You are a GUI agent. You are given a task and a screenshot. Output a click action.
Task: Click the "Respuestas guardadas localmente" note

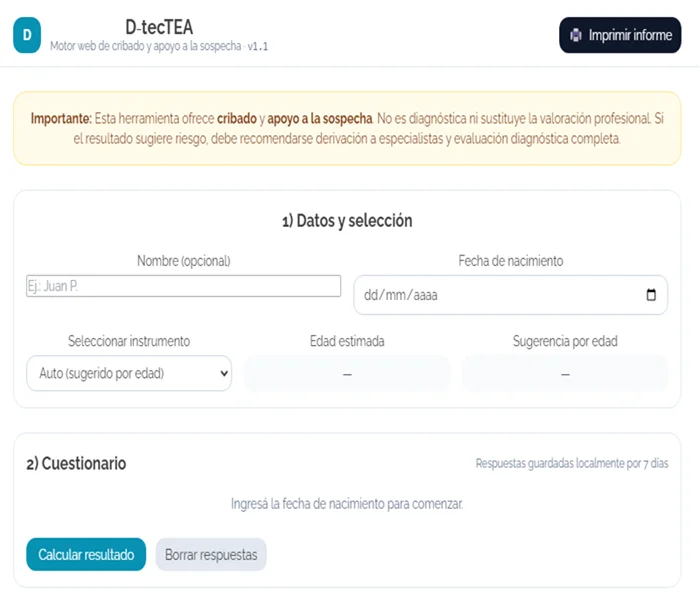pos(571,464)
